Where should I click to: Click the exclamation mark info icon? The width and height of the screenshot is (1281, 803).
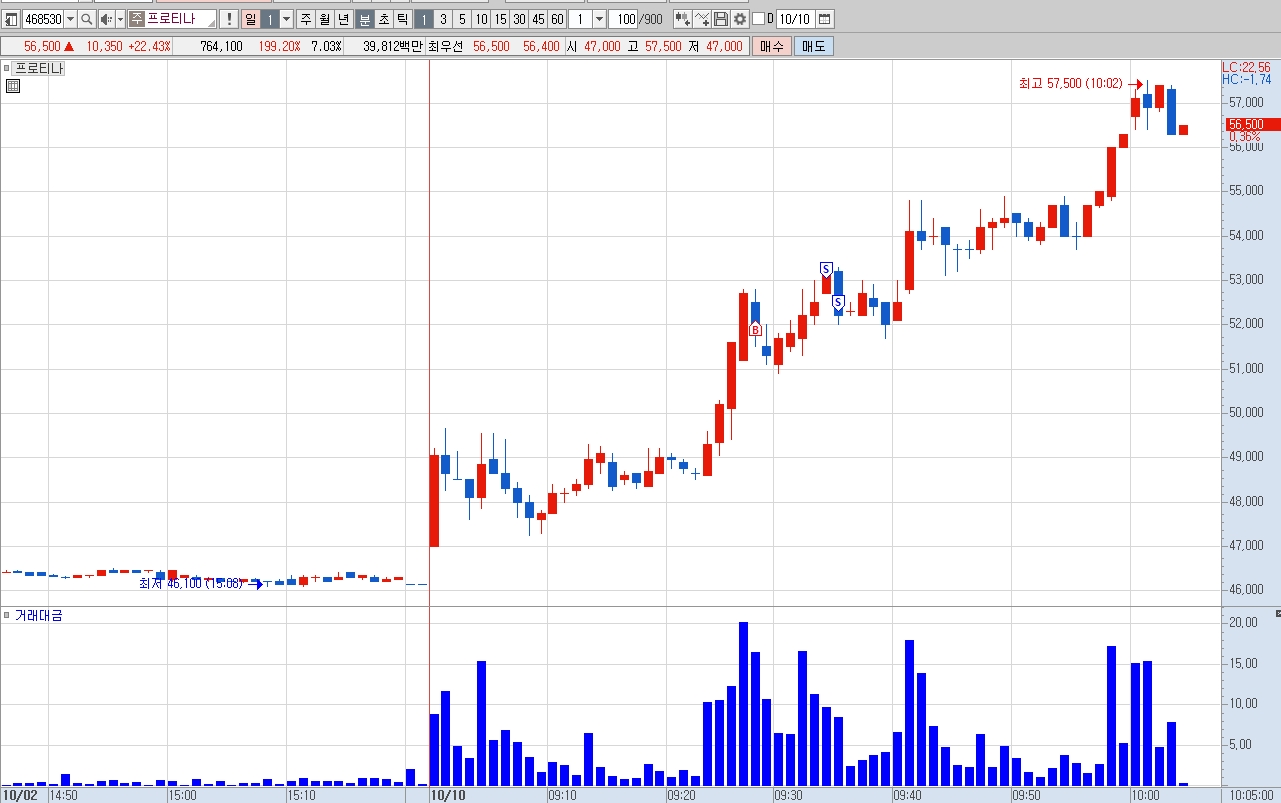tap(229, 19)
